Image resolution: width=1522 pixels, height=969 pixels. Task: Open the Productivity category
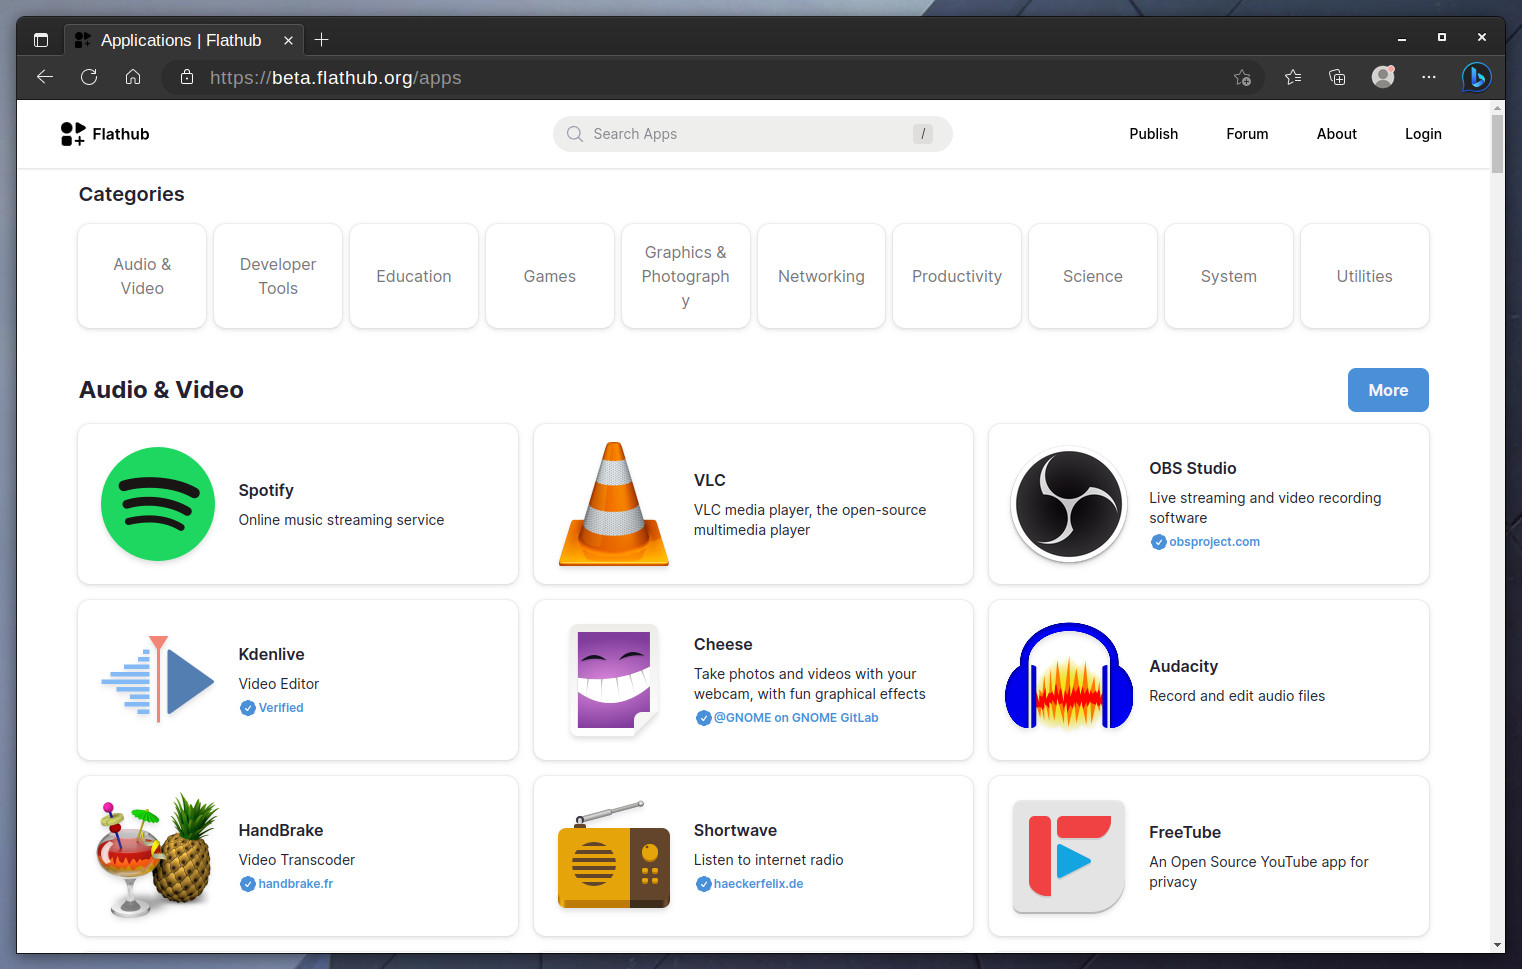point(957,276)
